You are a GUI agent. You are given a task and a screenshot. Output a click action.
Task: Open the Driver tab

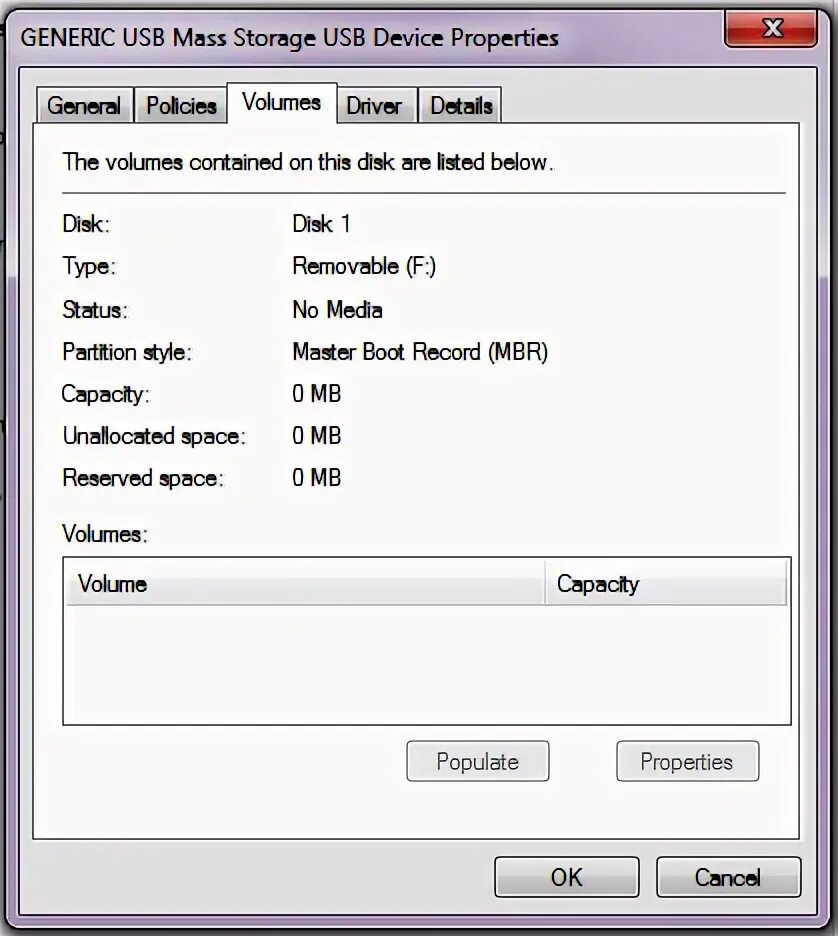pyautogui.click(x=377, y=104)
